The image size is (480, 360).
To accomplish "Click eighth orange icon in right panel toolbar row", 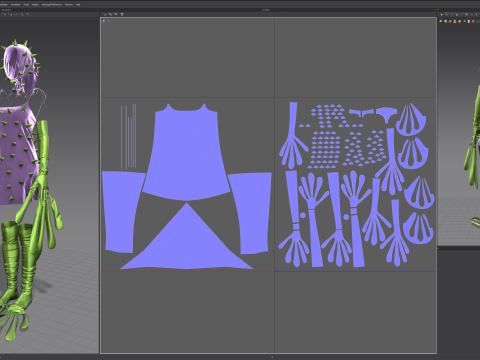I will pyautogui.click(x=473, y=21).
